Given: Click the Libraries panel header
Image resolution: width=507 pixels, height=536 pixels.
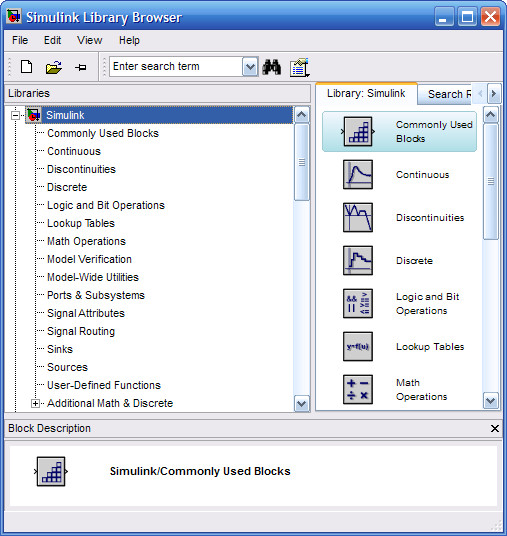Looking at the screenshot, I should coord(158,93).
